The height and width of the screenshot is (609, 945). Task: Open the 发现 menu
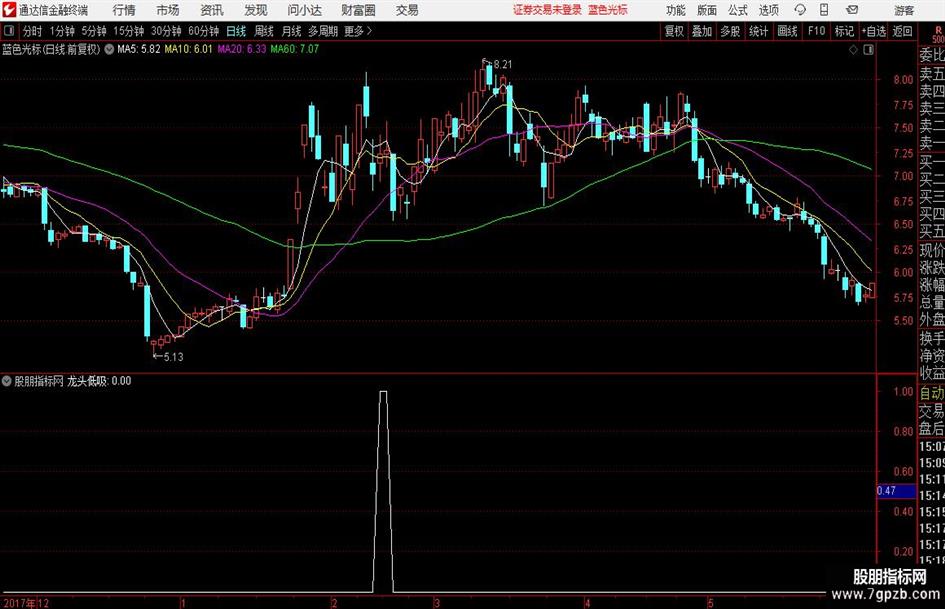256,10
